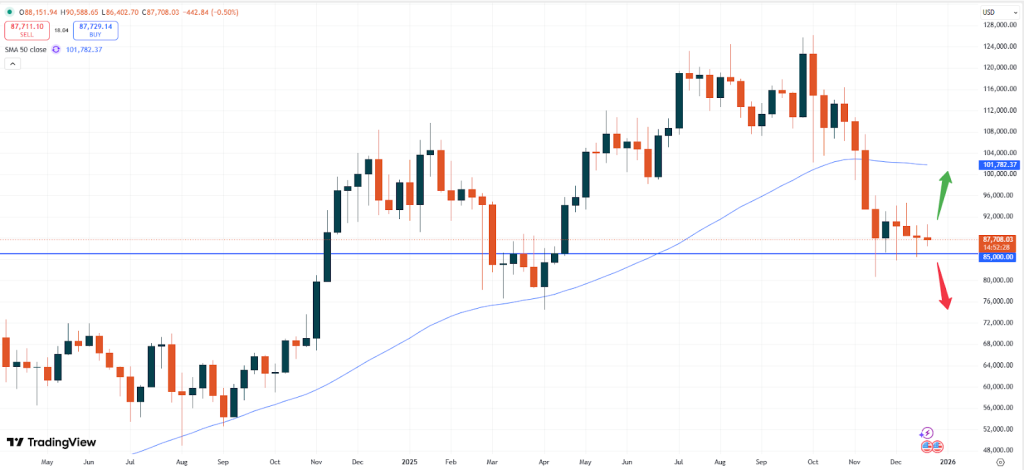Click the first US flag event icon
This screenshot has width=1024, height=470.
pyautogui.click(x=926, y=445)
